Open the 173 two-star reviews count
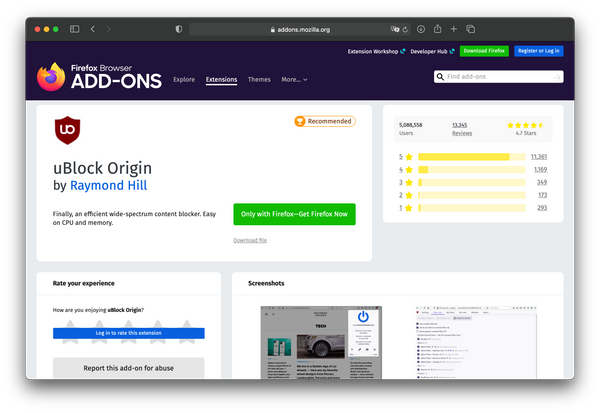 point(542,195)
